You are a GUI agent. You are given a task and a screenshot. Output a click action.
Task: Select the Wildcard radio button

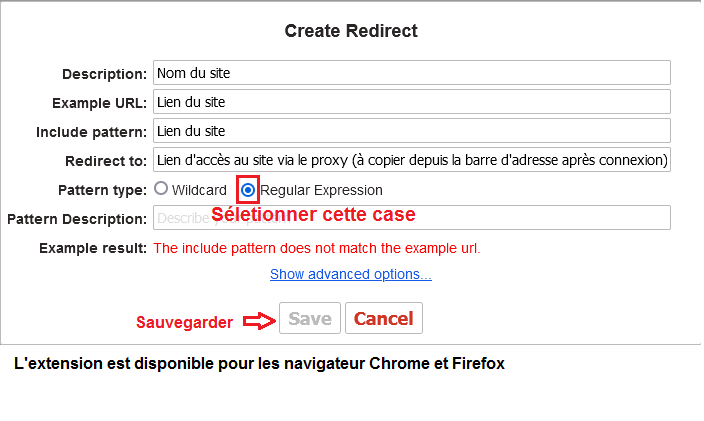(161, 189)
